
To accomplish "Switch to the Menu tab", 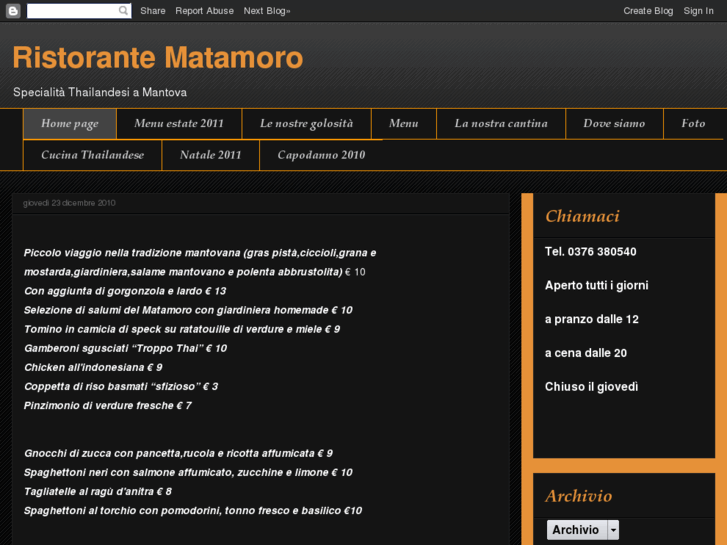I will pos(403,124).
